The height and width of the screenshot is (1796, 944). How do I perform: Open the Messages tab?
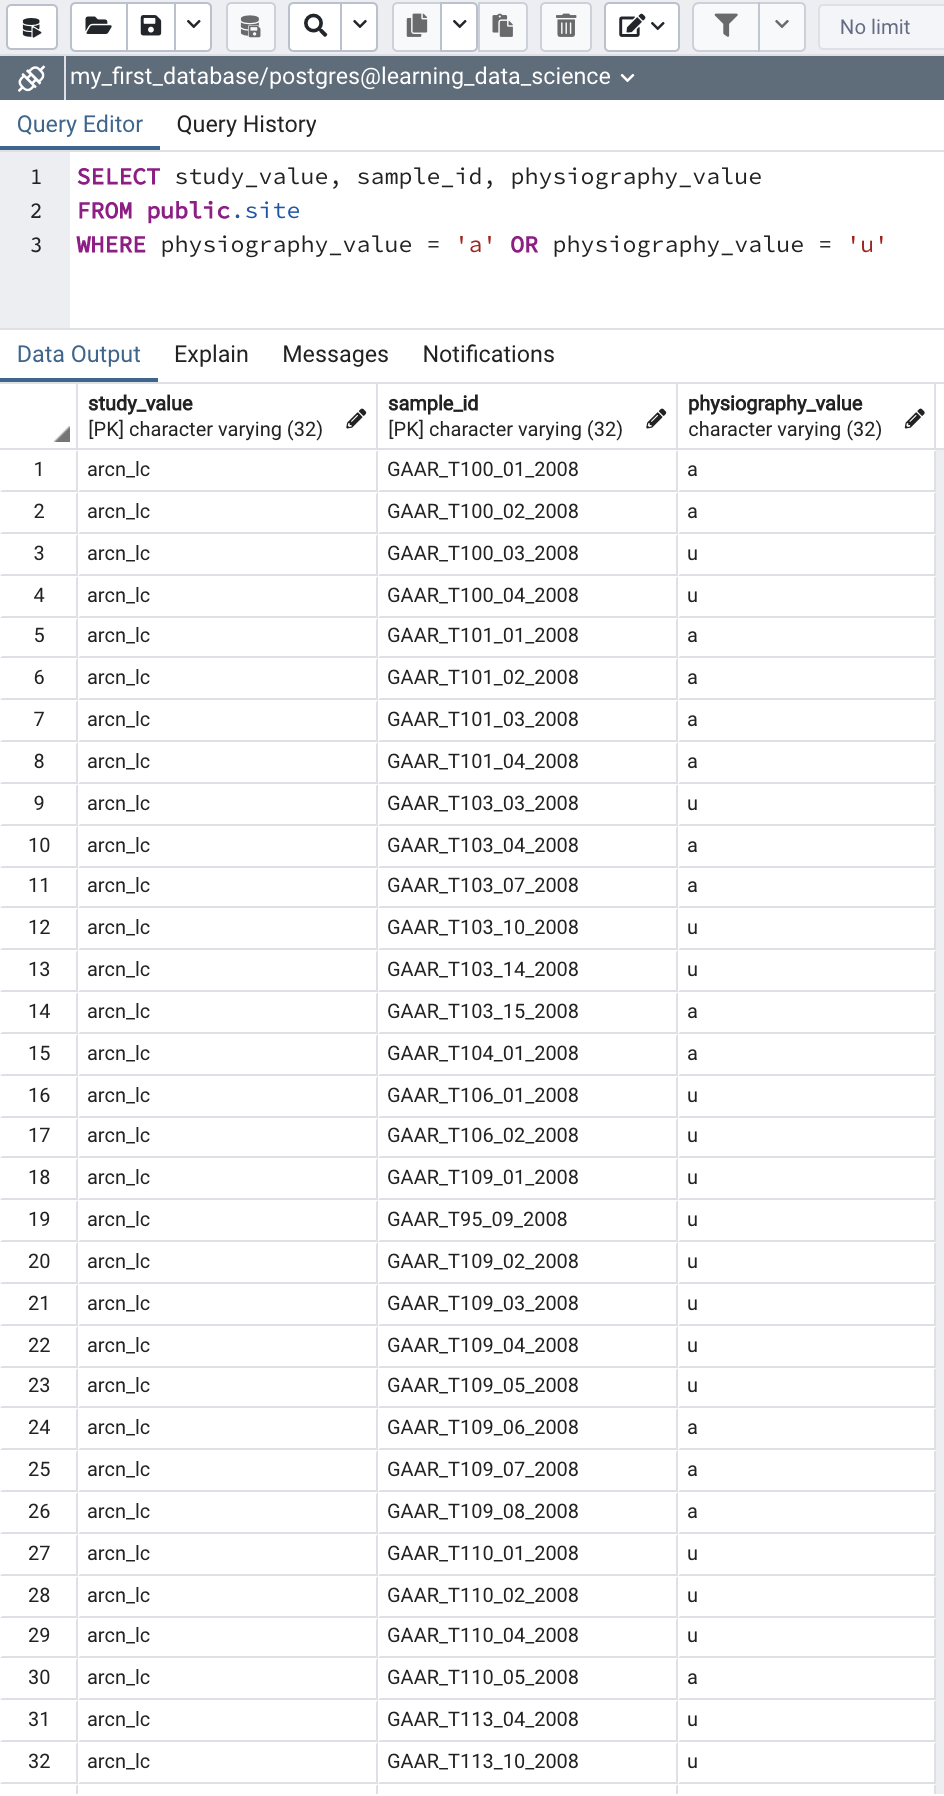tap(335, 354)
